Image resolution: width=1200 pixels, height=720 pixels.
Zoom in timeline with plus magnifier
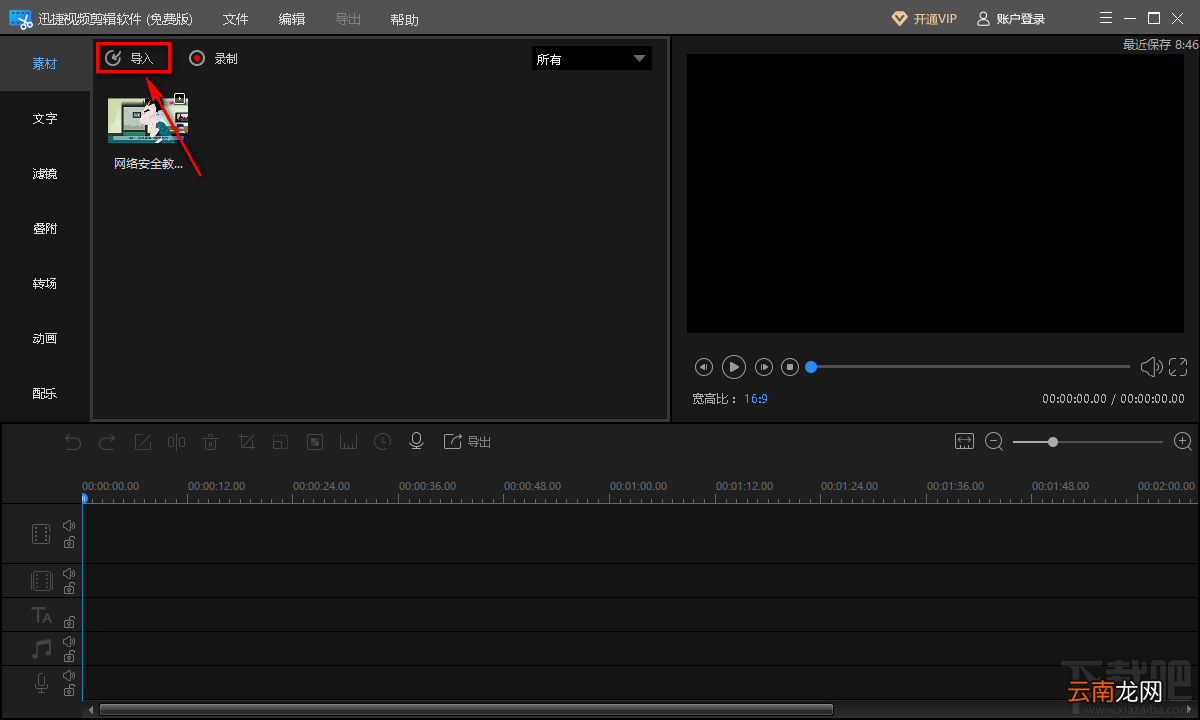1182,441
